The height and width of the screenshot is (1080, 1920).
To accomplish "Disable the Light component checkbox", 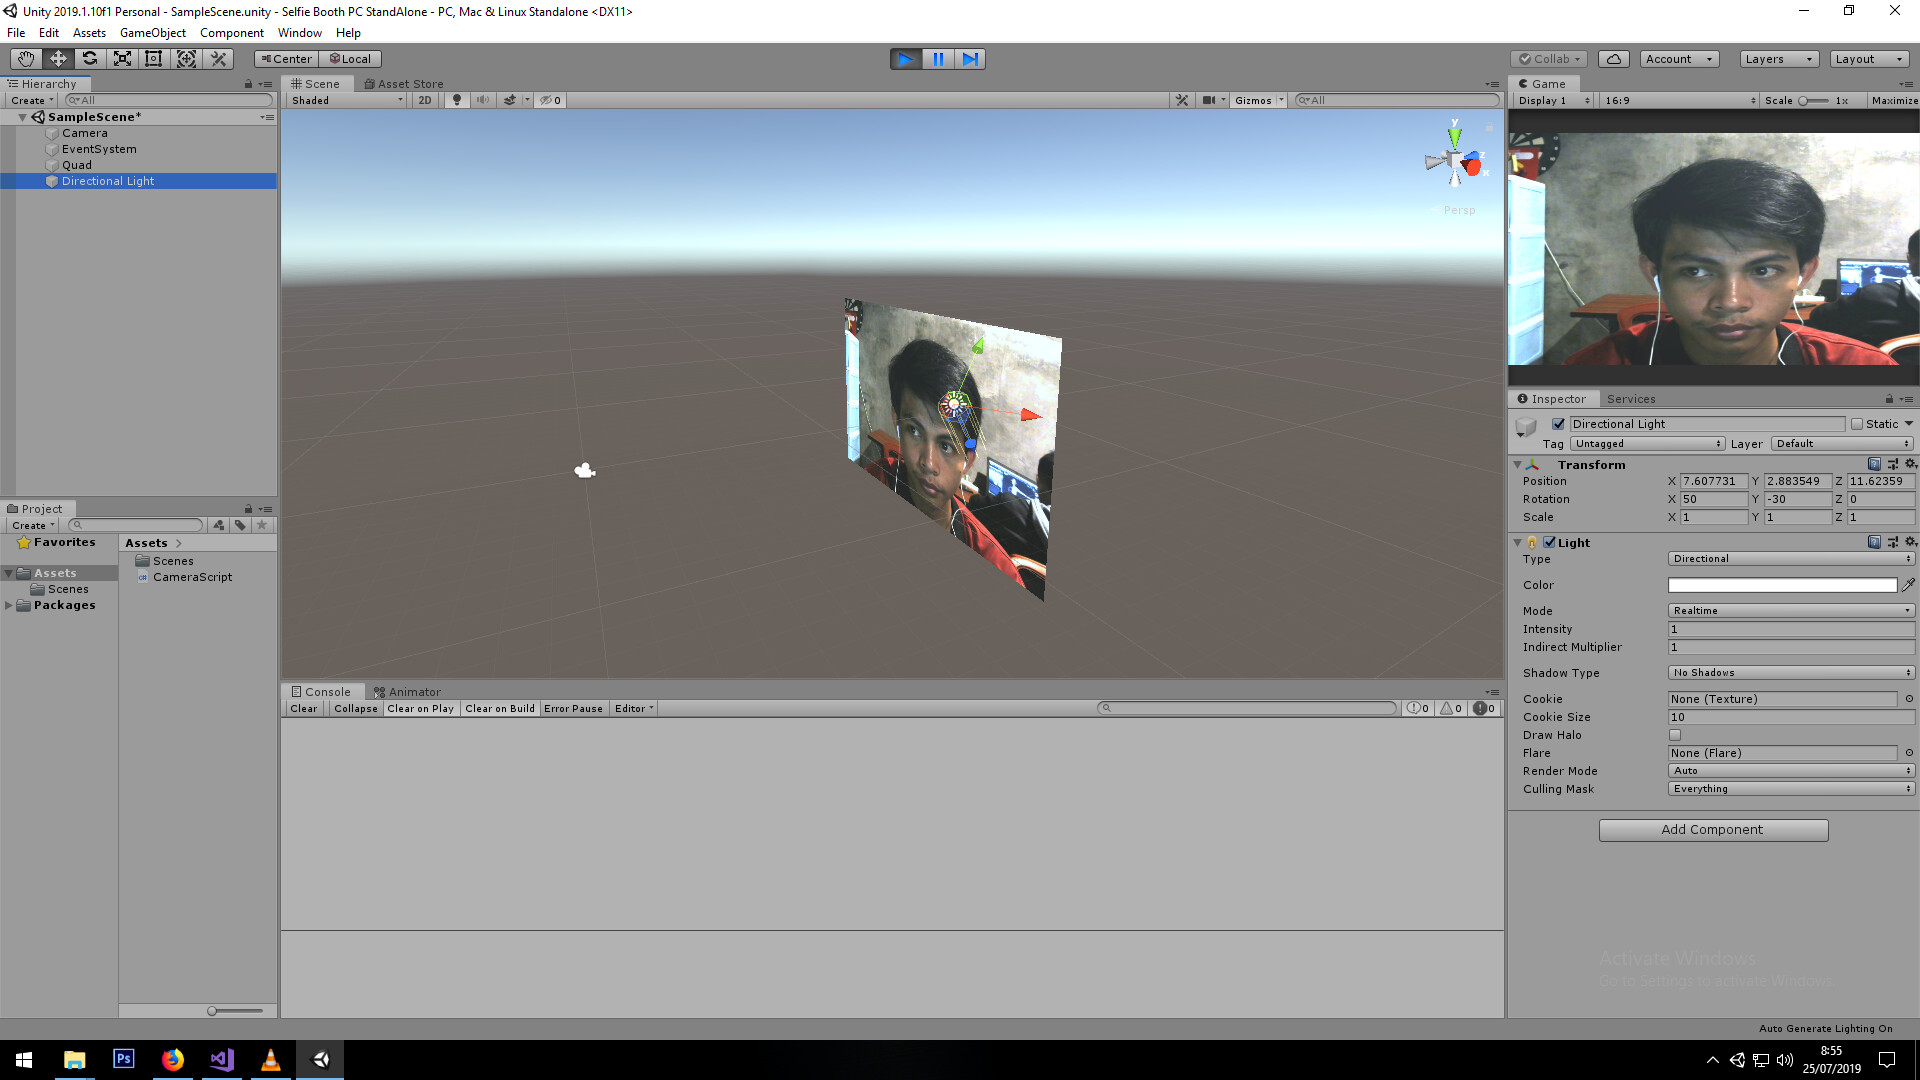I will (1549, 543).
